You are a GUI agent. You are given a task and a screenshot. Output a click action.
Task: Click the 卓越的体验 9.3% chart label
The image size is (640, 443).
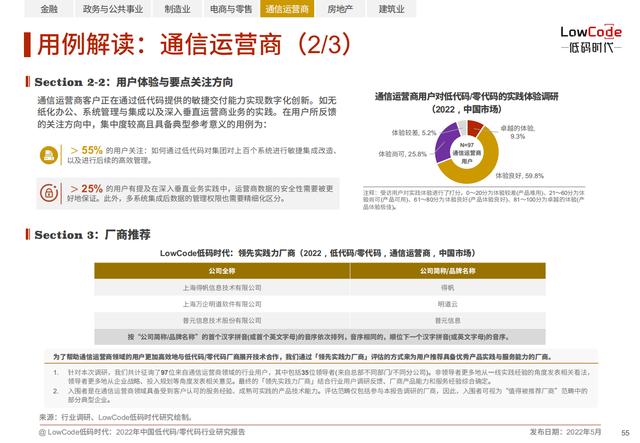pyautogui.click(x=518, y=132)
